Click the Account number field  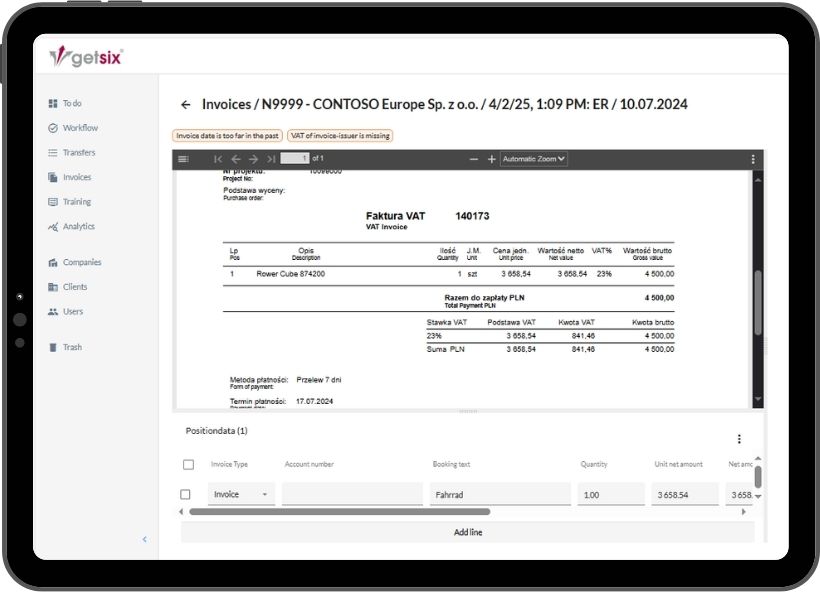(352, 494)
